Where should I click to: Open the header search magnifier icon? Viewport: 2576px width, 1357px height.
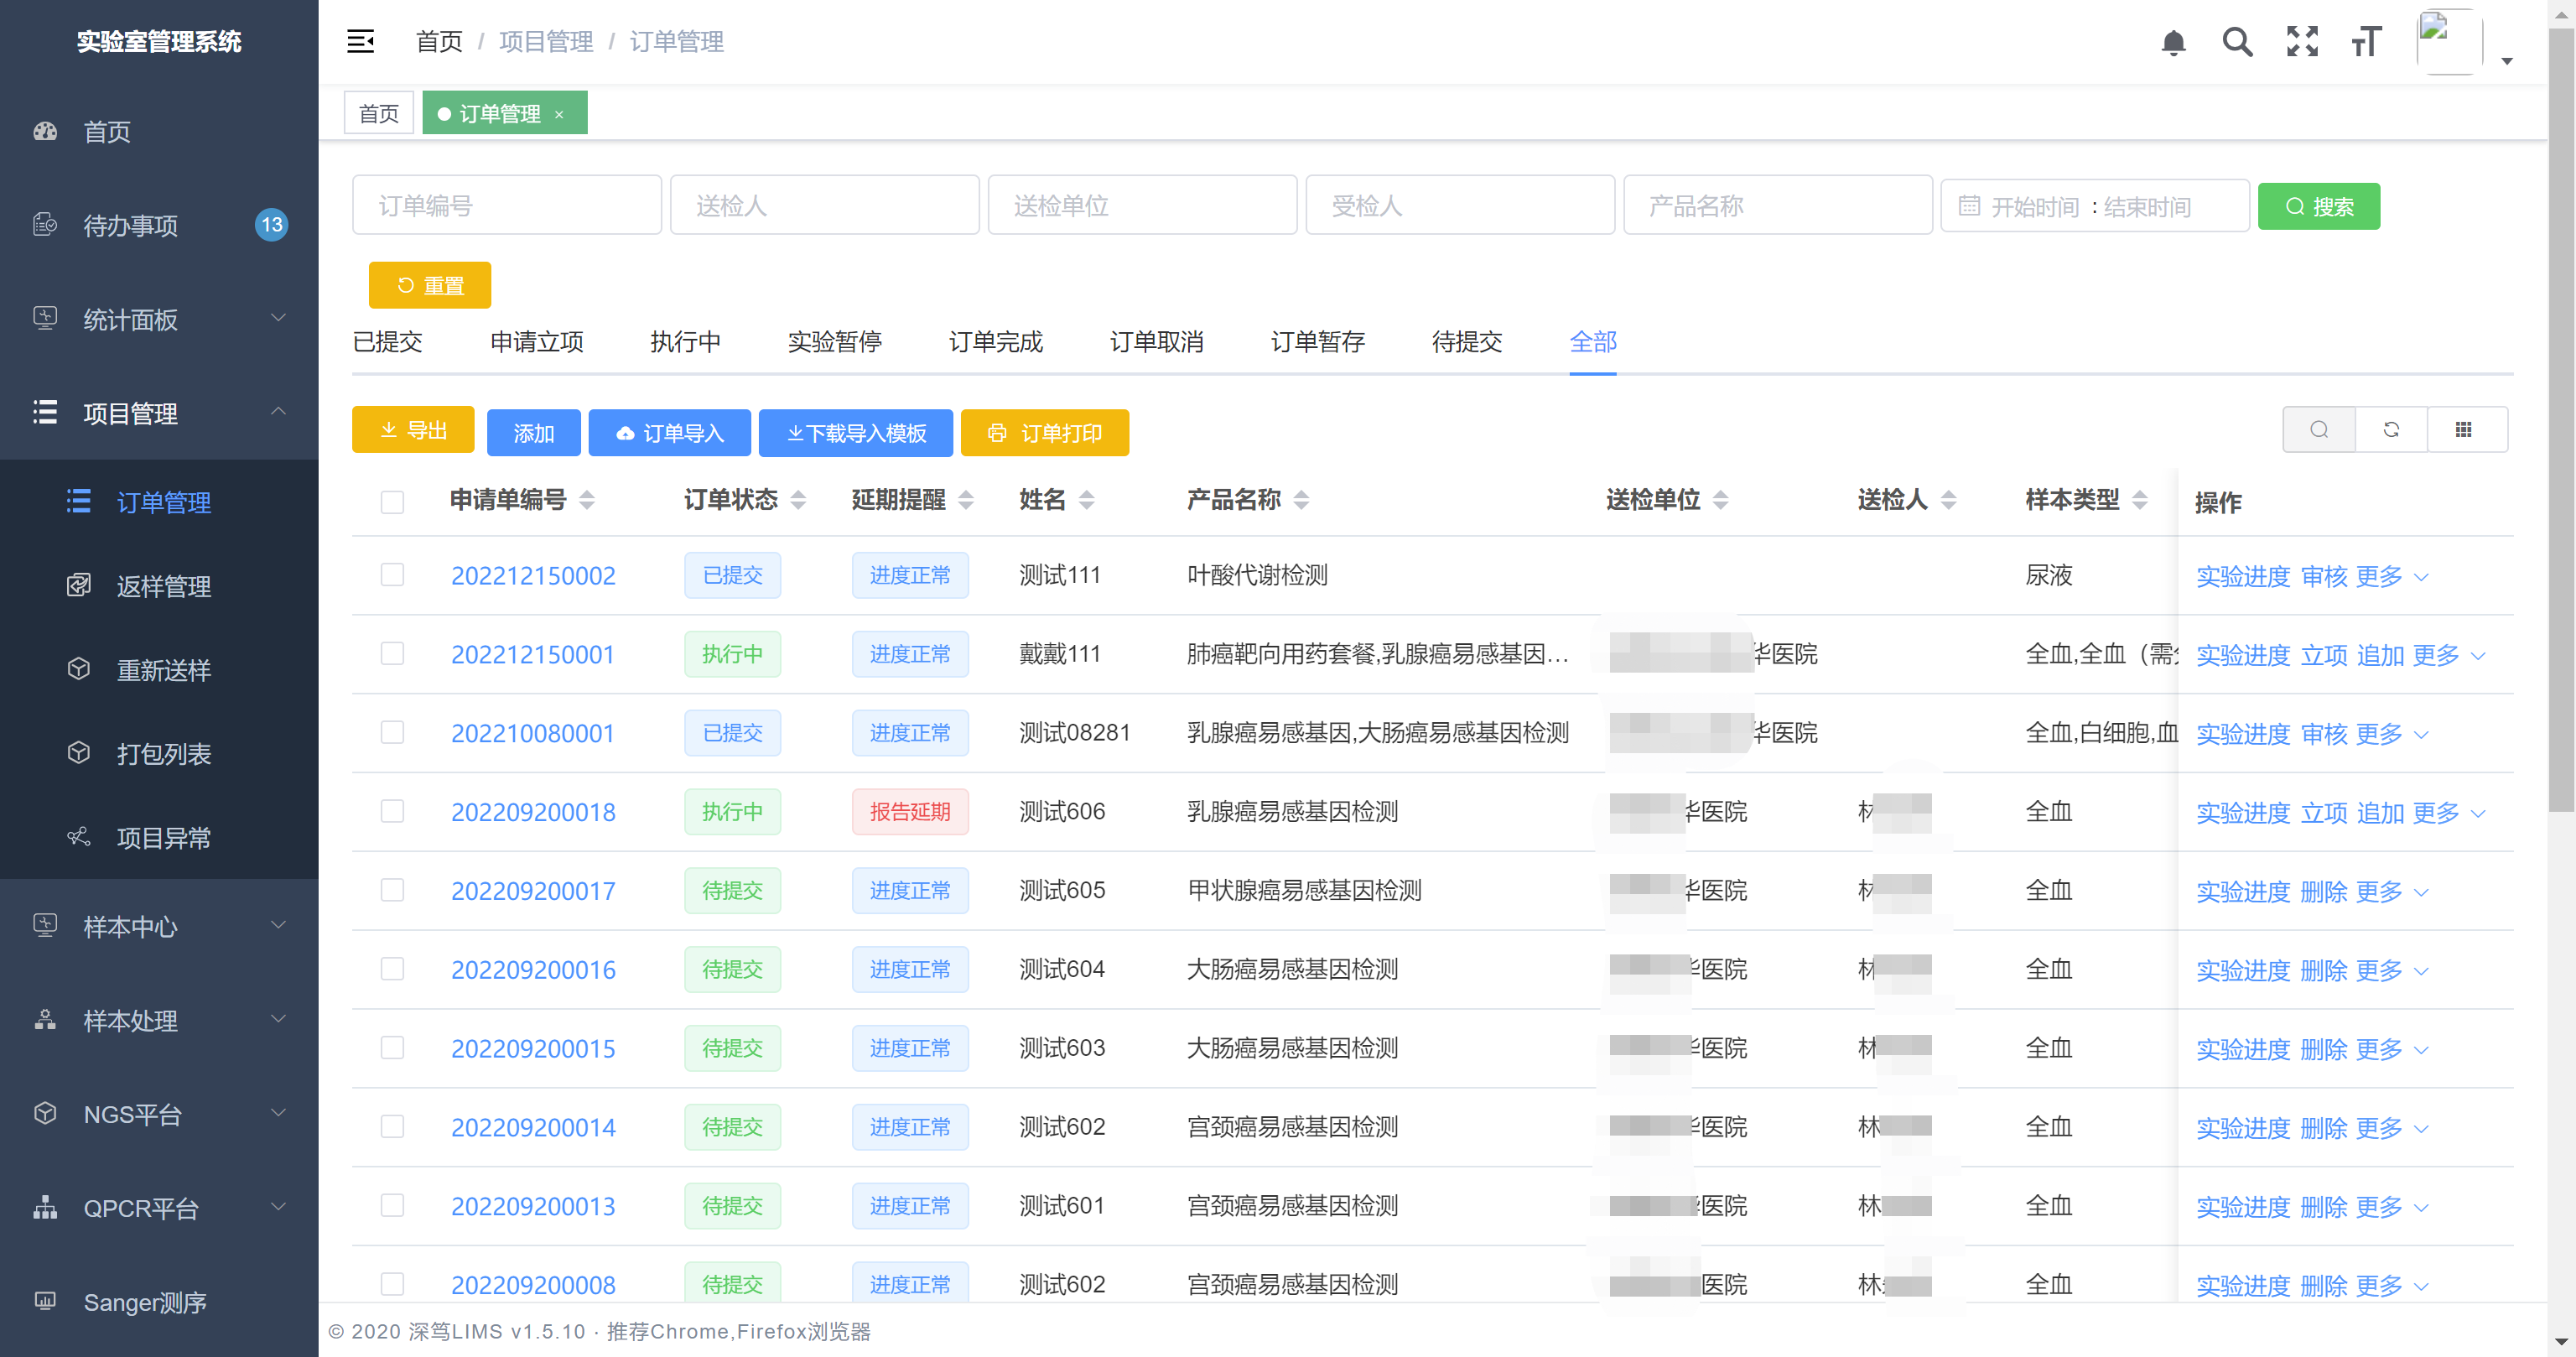tap(2237, 41)
